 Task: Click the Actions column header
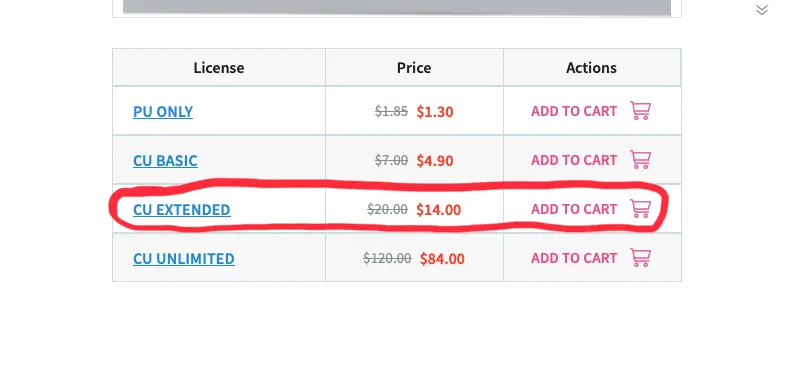[x=592, y=68]
